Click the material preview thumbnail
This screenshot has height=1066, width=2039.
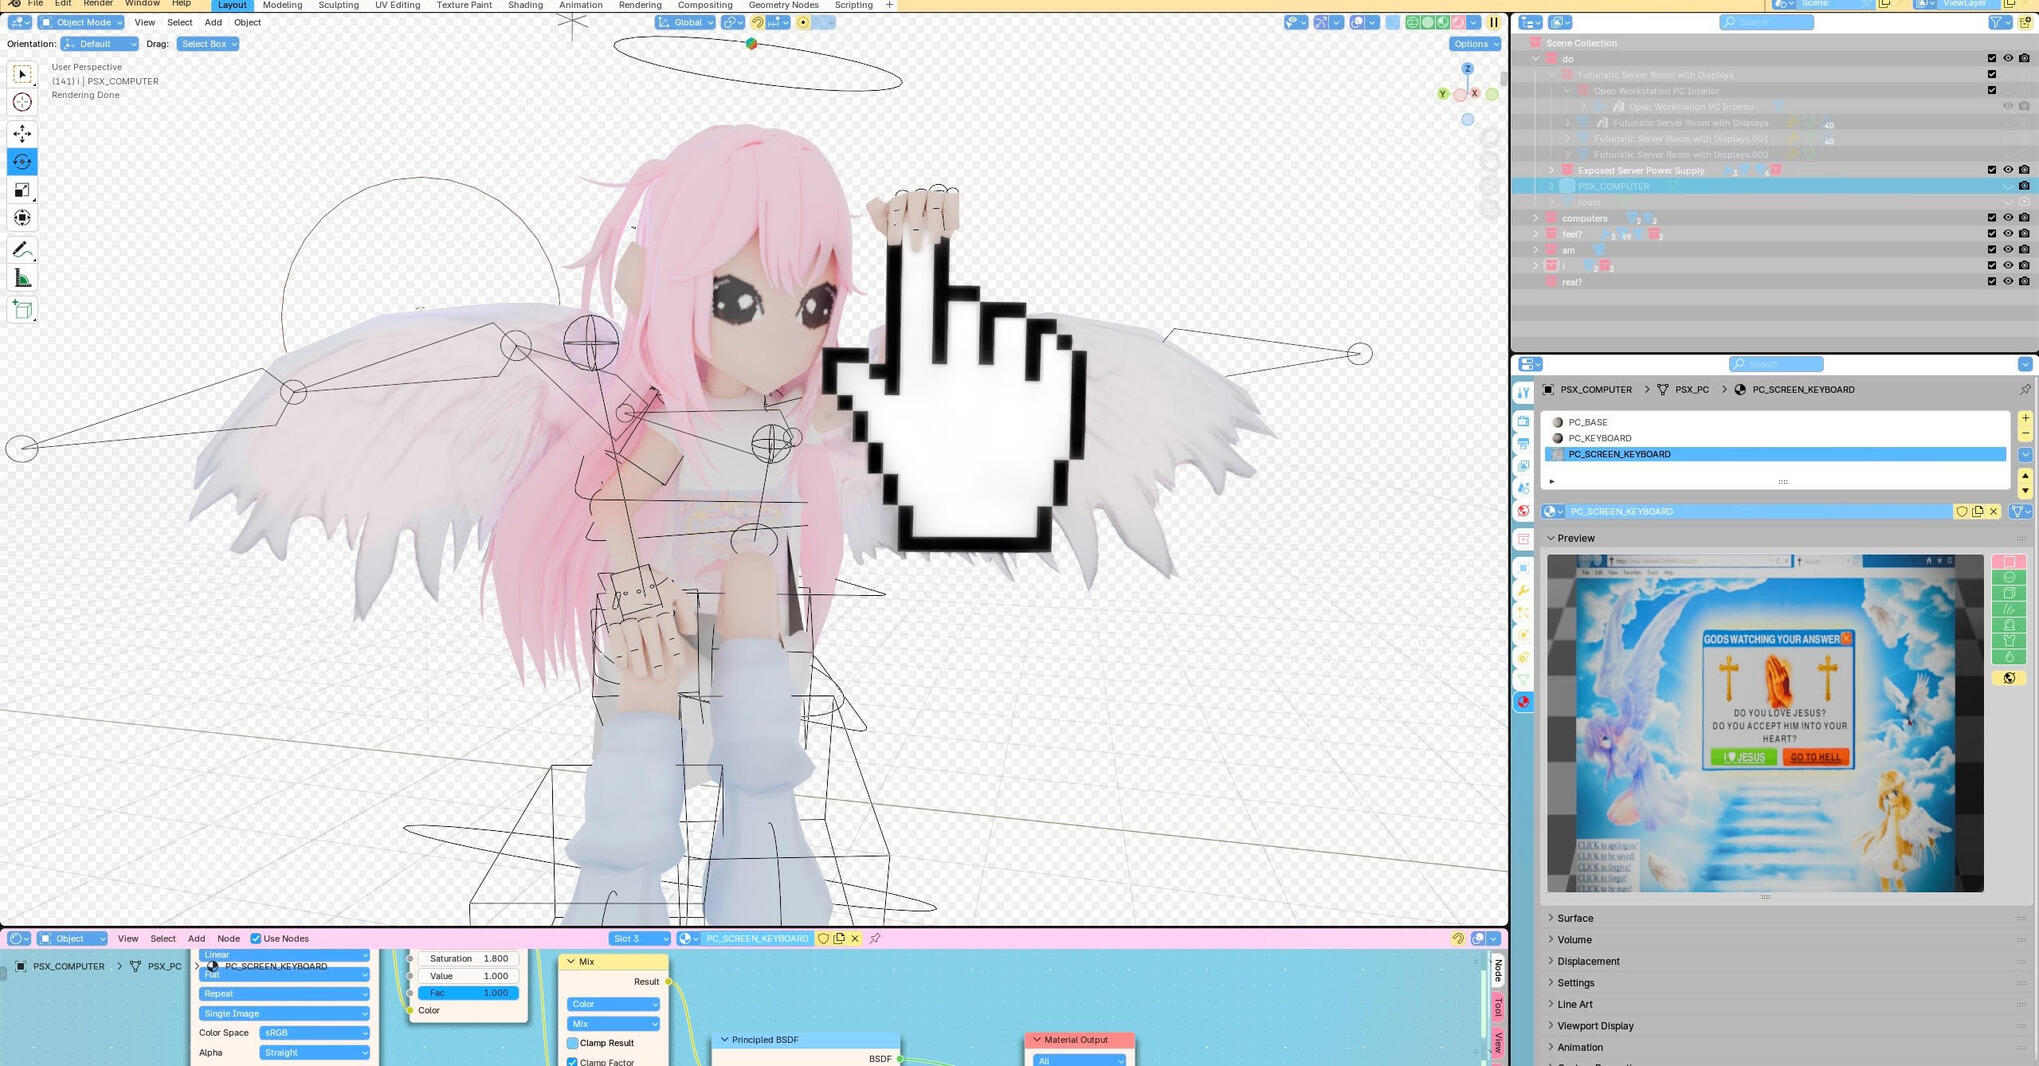click(x=1764, y=723)
